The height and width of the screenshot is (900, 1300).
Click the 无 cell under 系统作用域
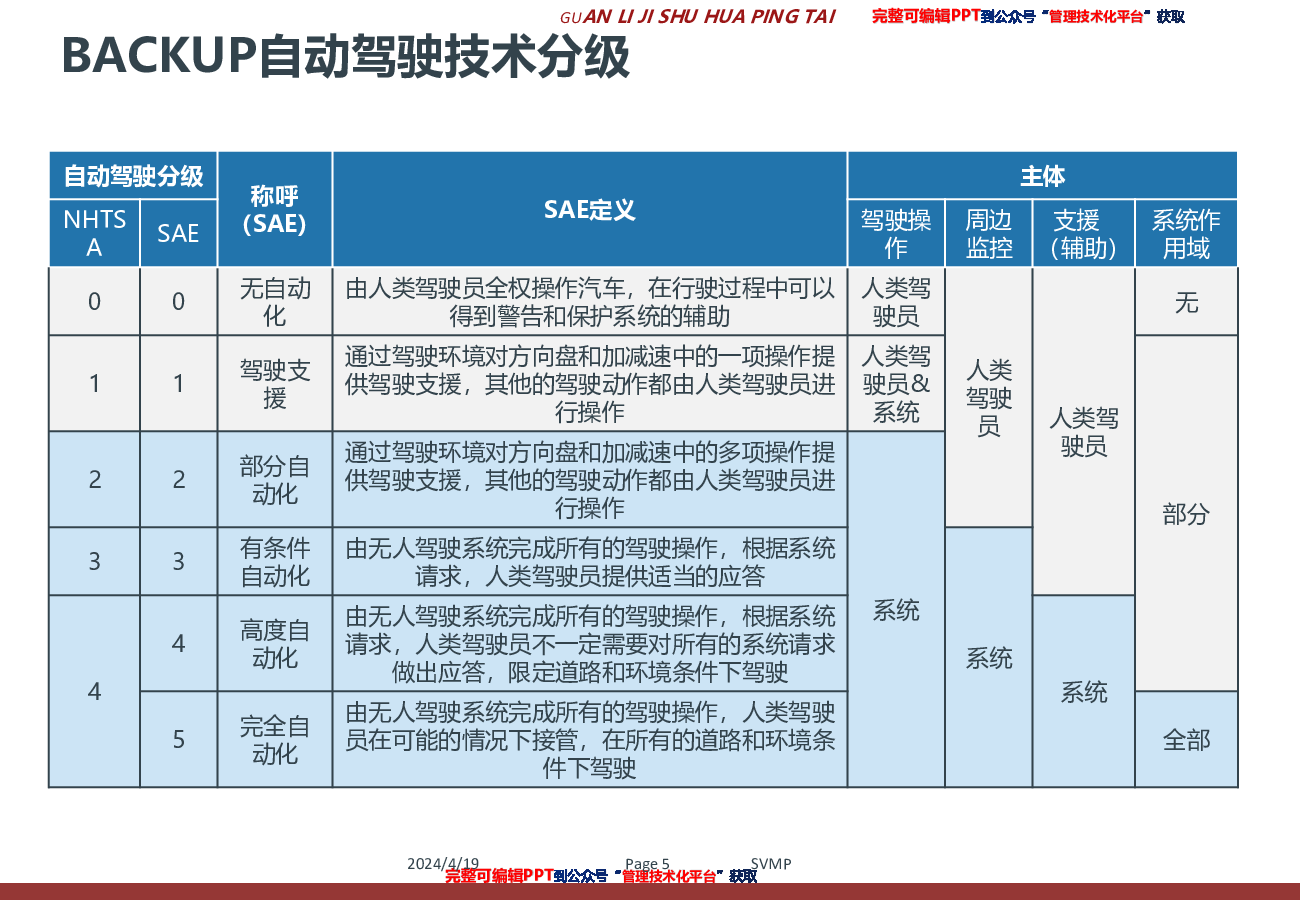coord(1186,301)
